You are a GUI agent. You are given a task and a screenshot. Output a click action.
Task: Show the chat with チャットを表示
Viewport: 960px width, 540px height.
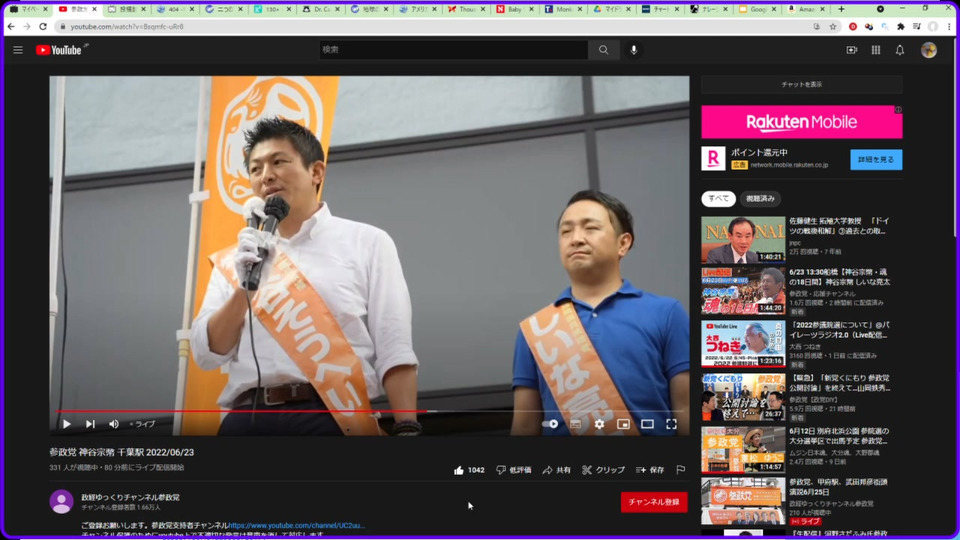801,84
